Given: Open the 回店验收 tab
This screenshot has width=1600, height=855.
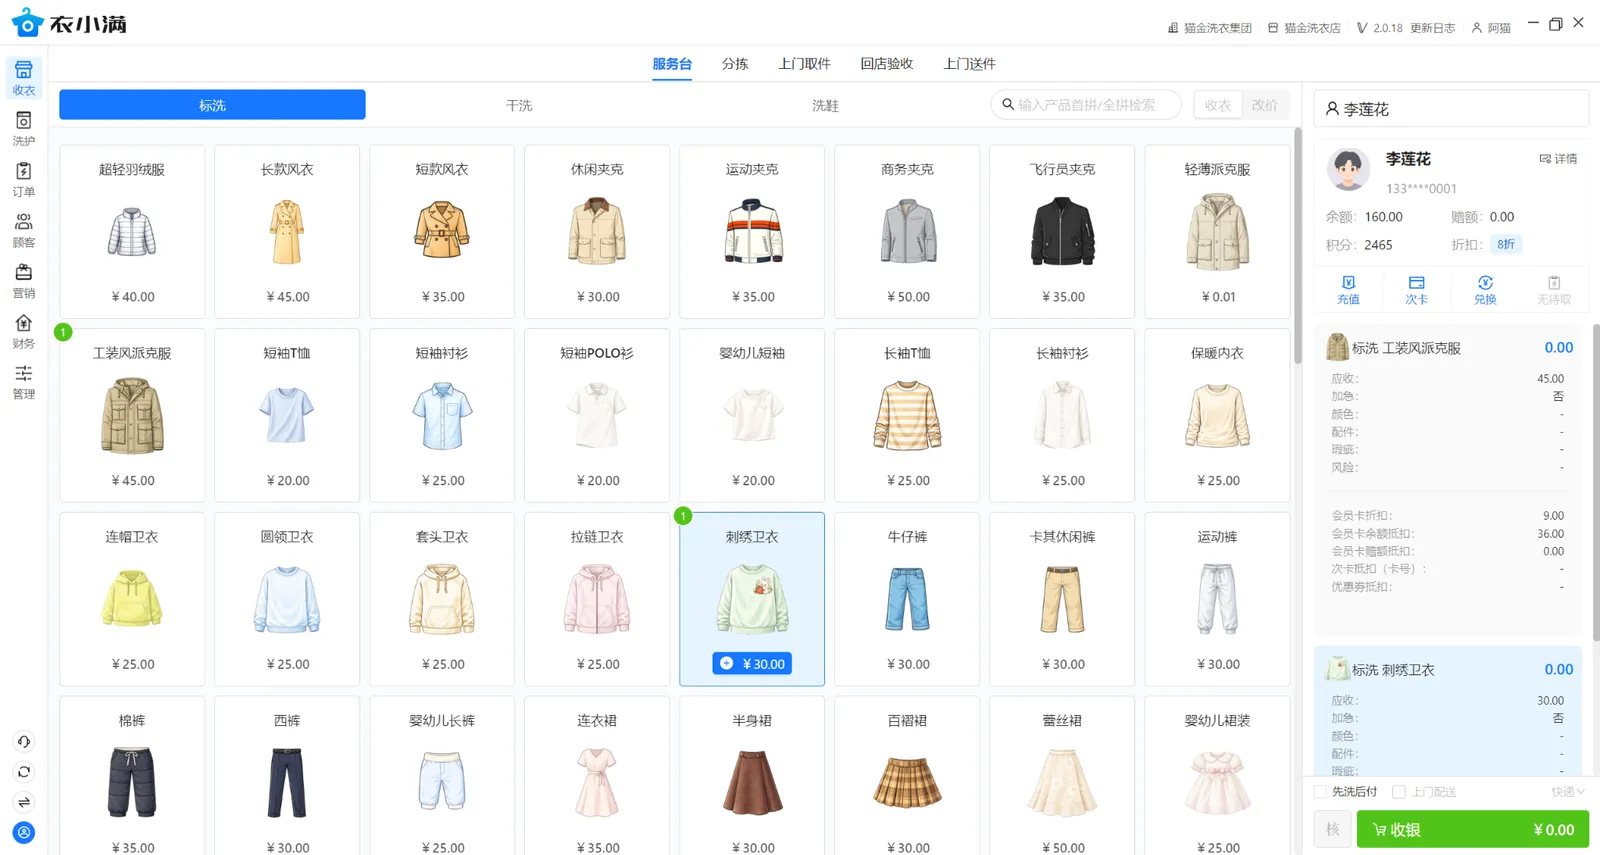Looking at the screenshot, I should point(887,64).
